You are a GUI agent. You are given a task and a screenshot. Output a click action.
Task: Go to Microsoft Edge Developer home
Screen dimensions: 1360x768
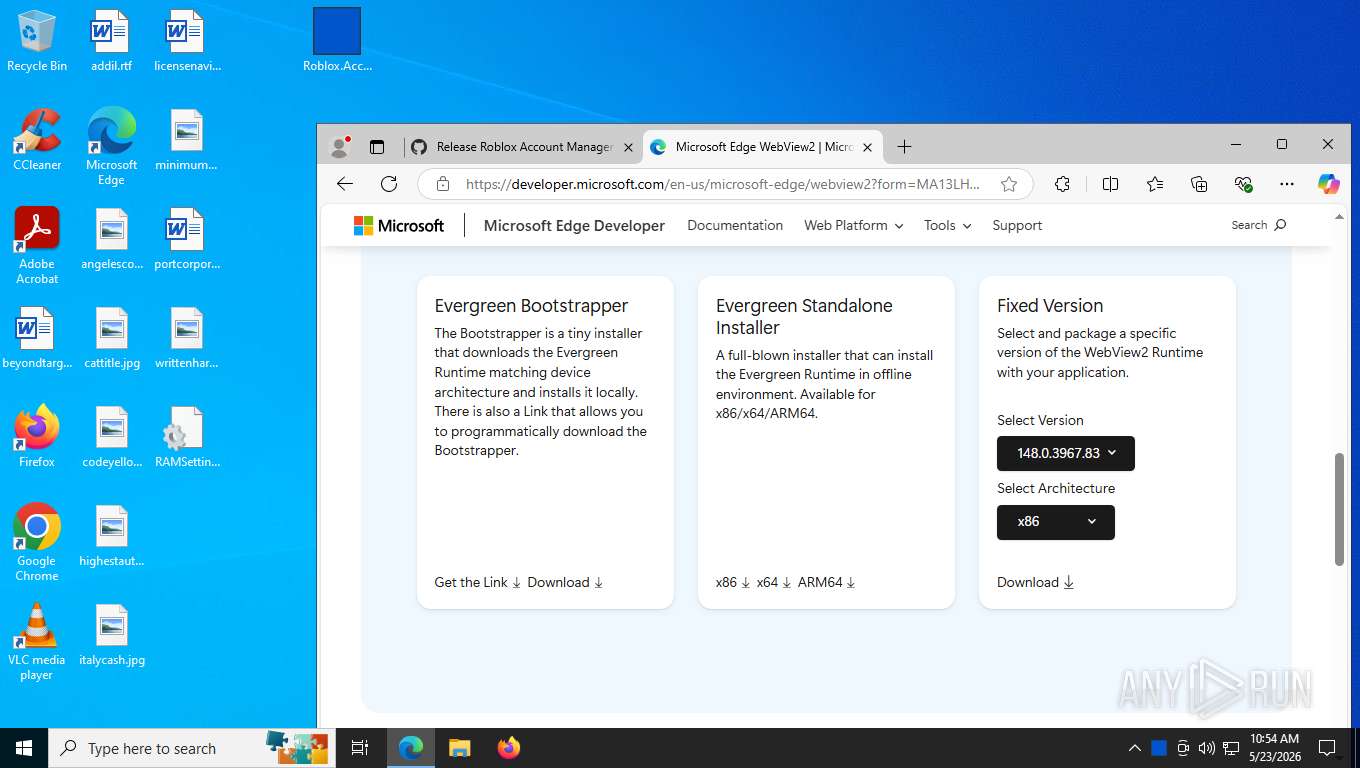coord(574,226)
